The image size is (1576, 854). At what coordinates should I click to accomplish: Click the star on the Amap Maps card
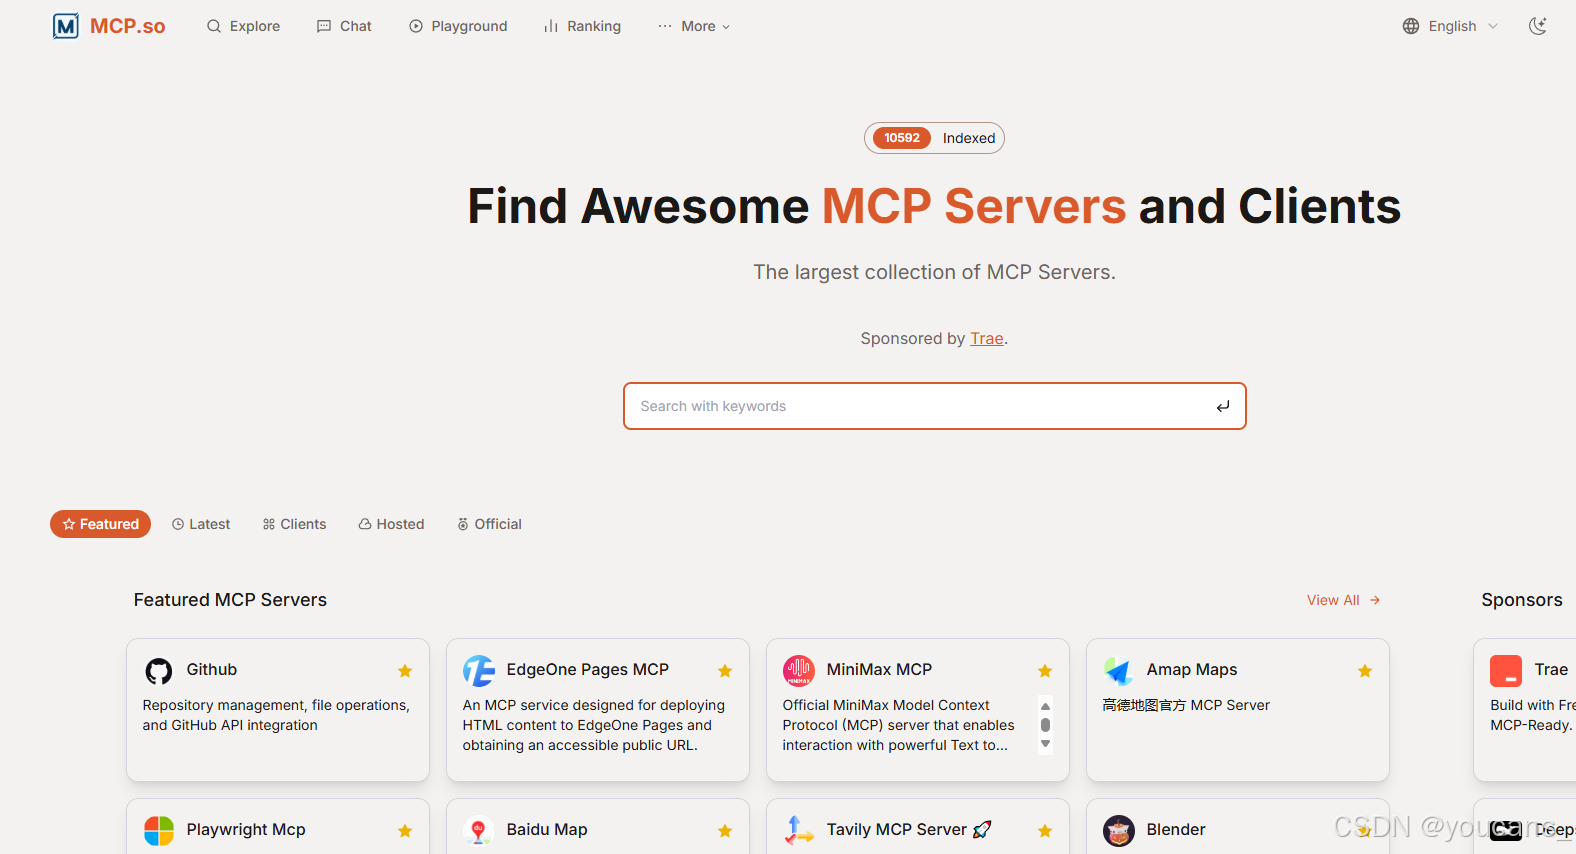tap(1365, 671)
